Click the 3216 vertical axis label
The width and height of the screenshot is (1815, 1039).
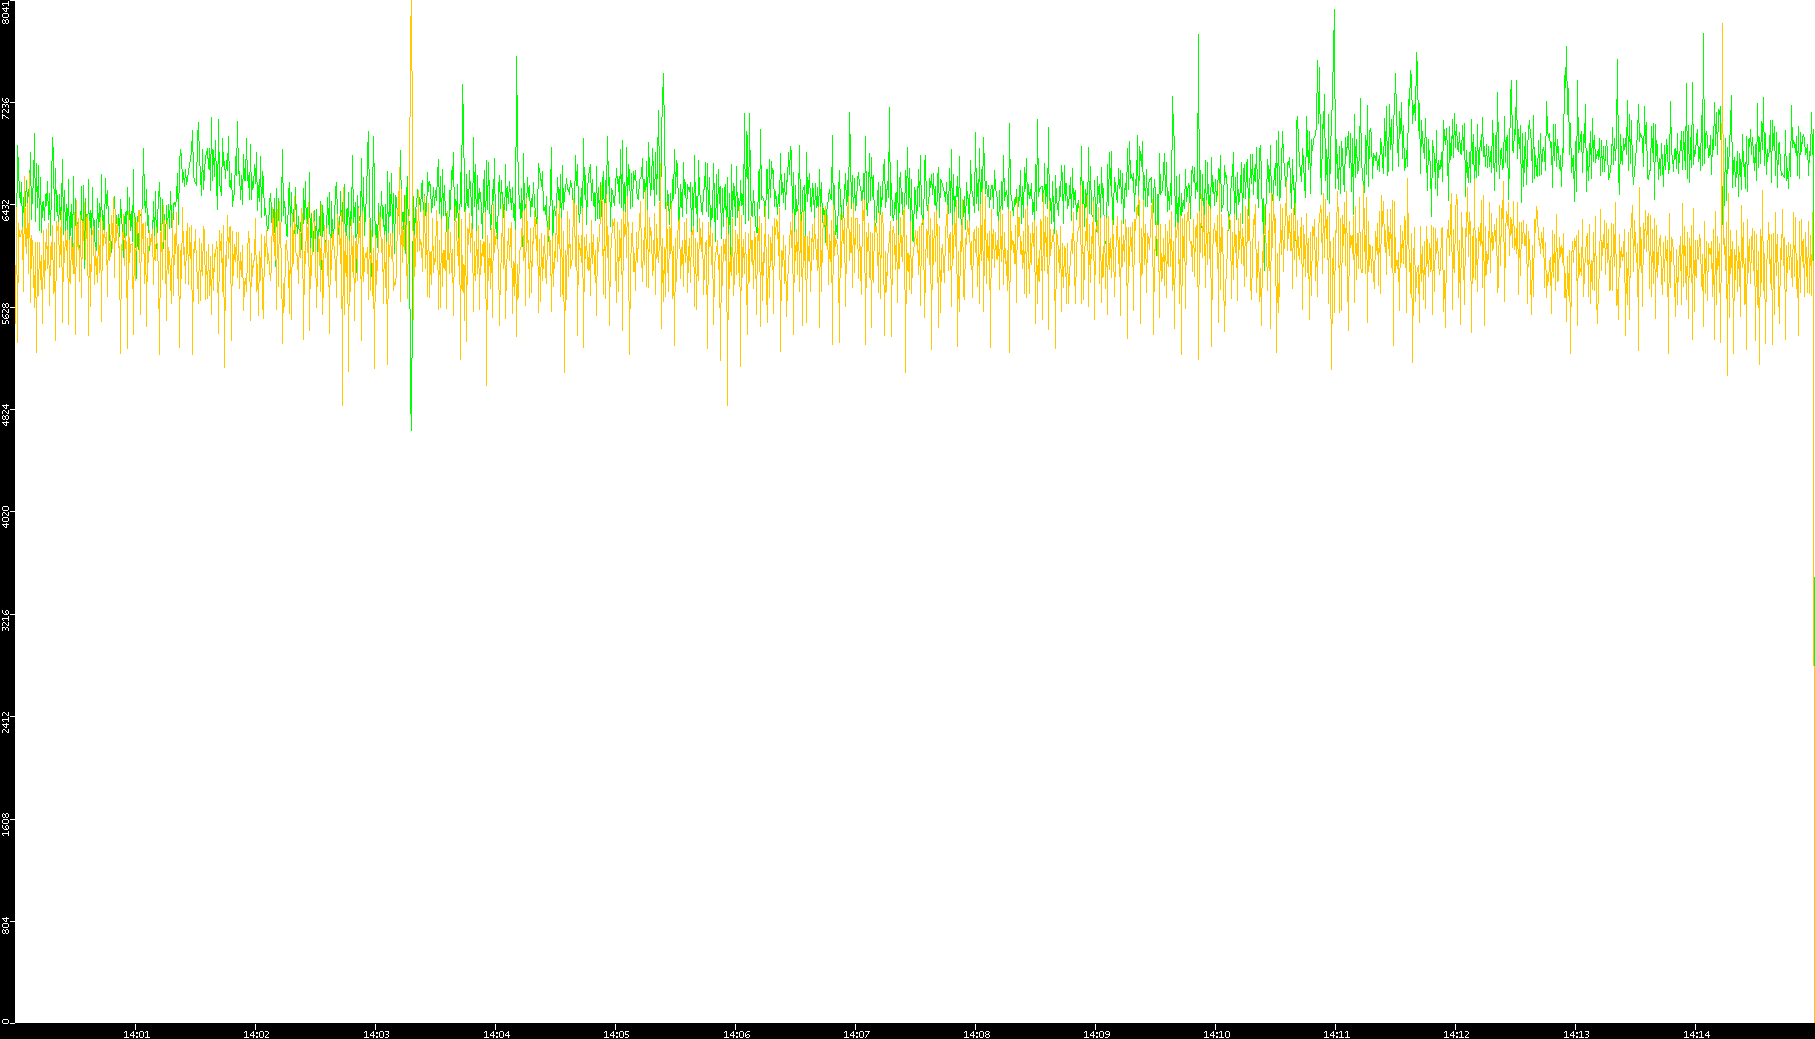[6, 620]
